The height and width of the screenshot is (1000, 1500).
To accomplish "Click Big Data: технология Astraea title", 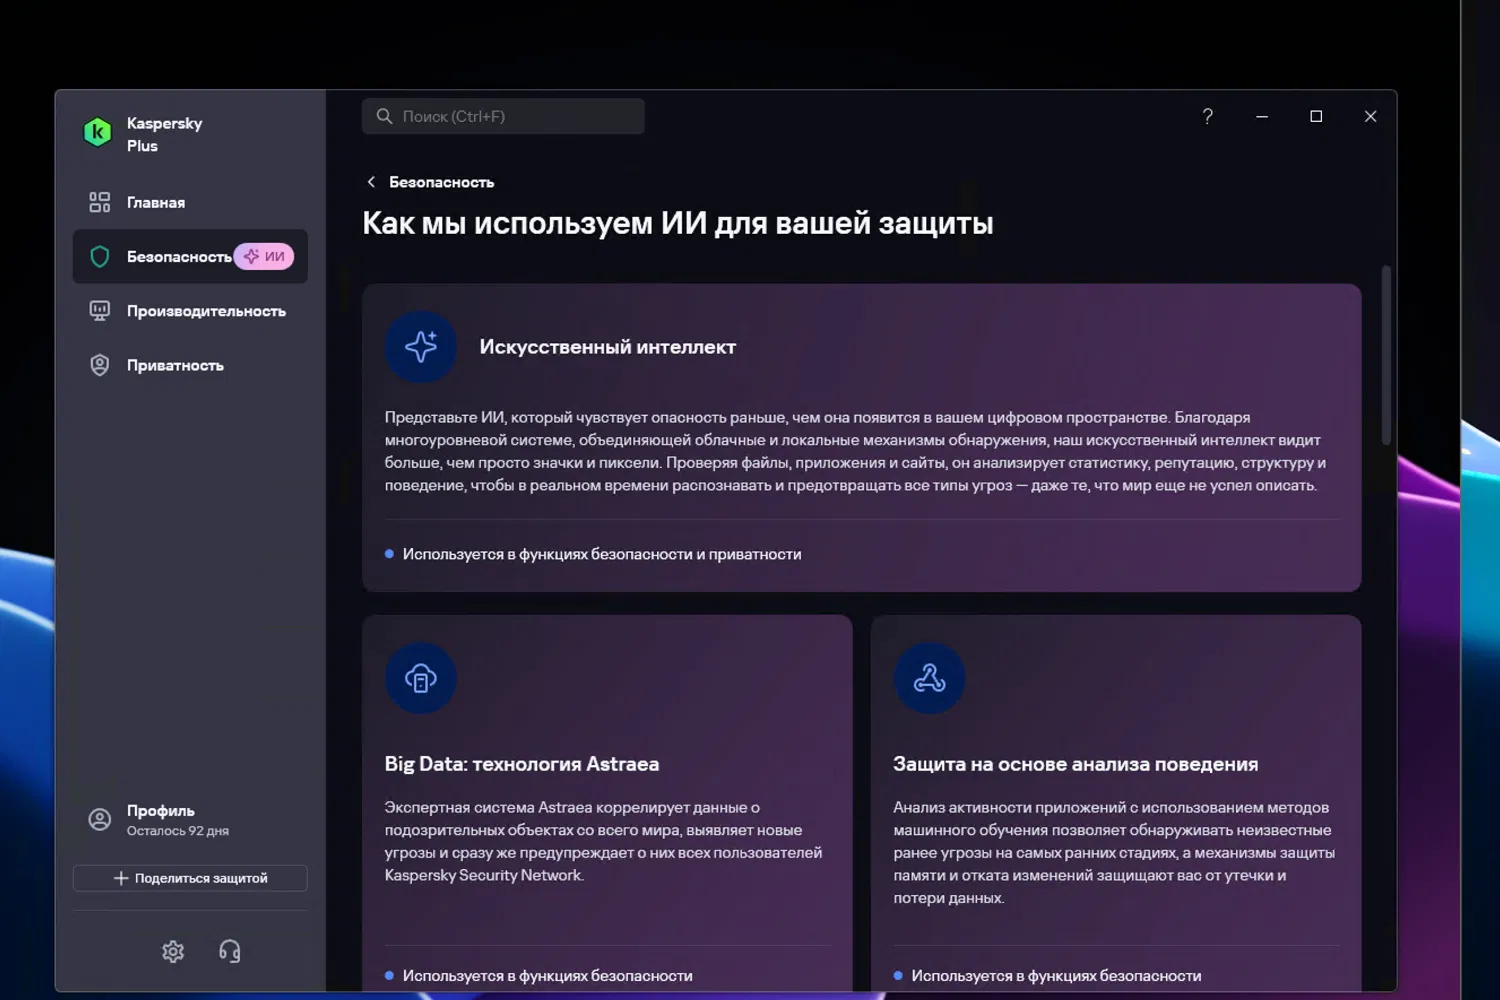I will tap(522, 764).
